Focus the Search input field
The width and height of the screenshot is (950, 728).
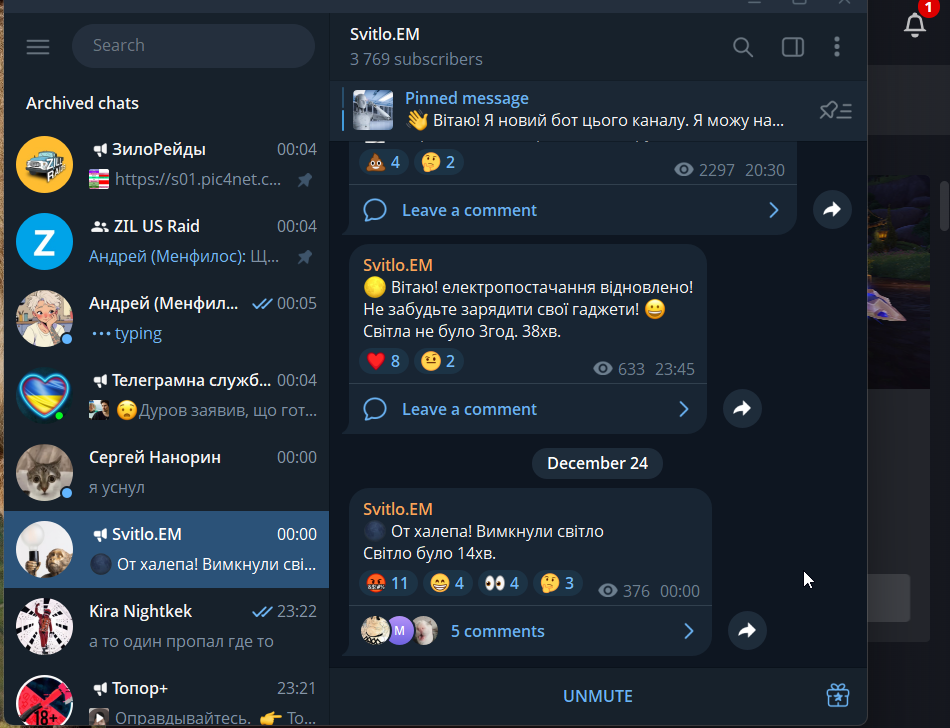[x=193, y=45]
